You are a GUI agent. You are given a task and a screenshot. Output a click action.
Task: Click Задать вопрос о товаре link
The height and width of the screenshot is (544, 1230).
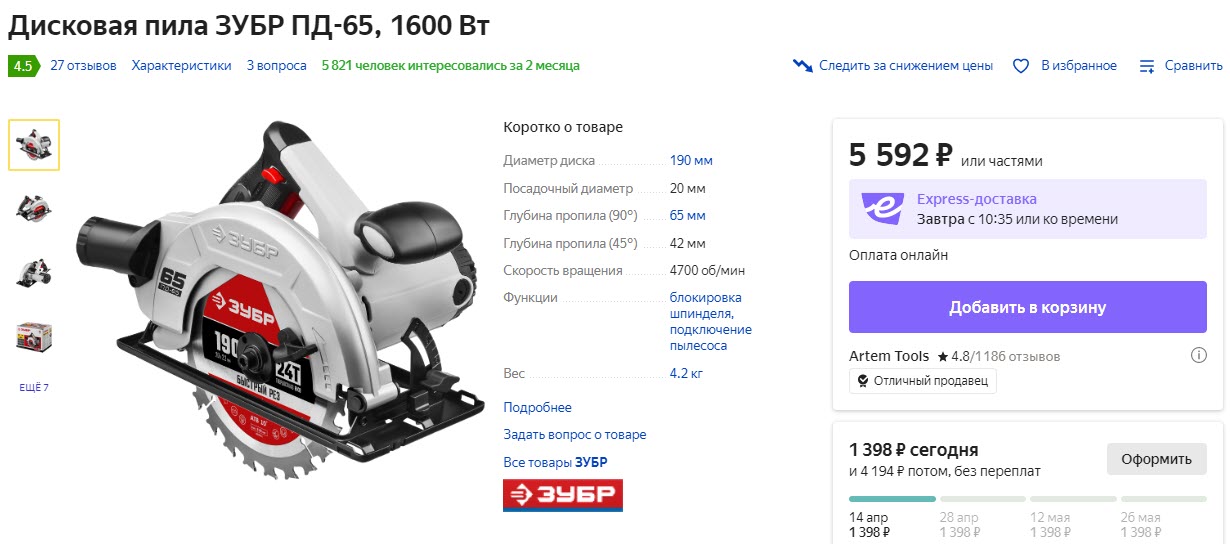574,434
